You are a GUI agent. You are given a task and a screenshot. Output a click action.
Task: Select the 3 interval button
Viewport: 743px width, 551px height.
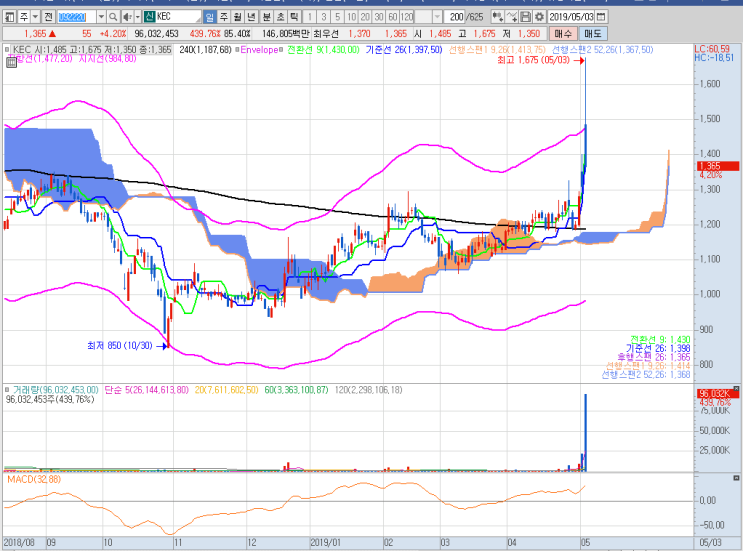coord(324,17)
